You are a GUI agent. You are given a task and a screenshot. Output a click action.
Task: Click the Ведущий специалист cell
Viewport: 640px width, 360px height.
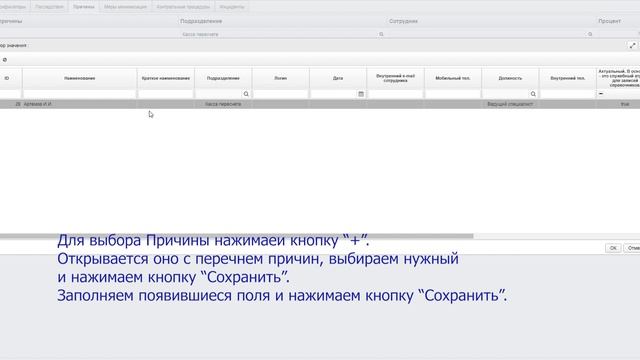tap(510, 104)
